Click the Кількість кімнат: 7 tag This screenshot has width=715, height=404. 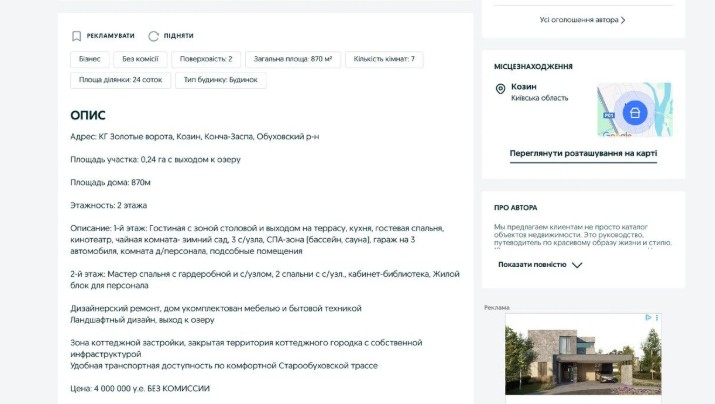click(384, 59)
